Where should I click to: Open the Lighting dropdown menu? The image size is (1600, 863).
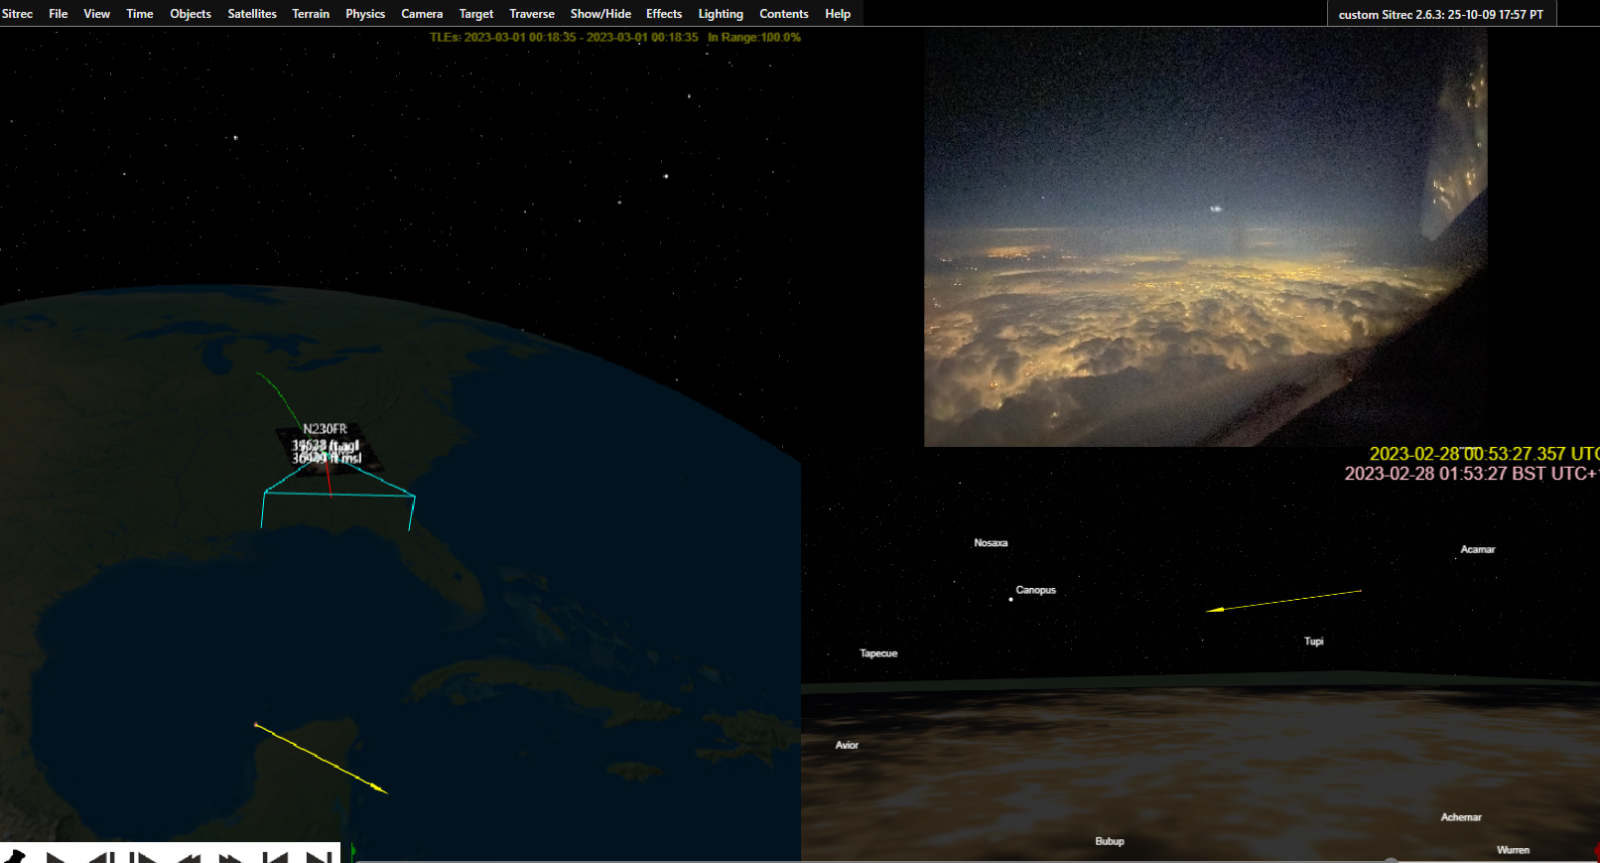720,14
